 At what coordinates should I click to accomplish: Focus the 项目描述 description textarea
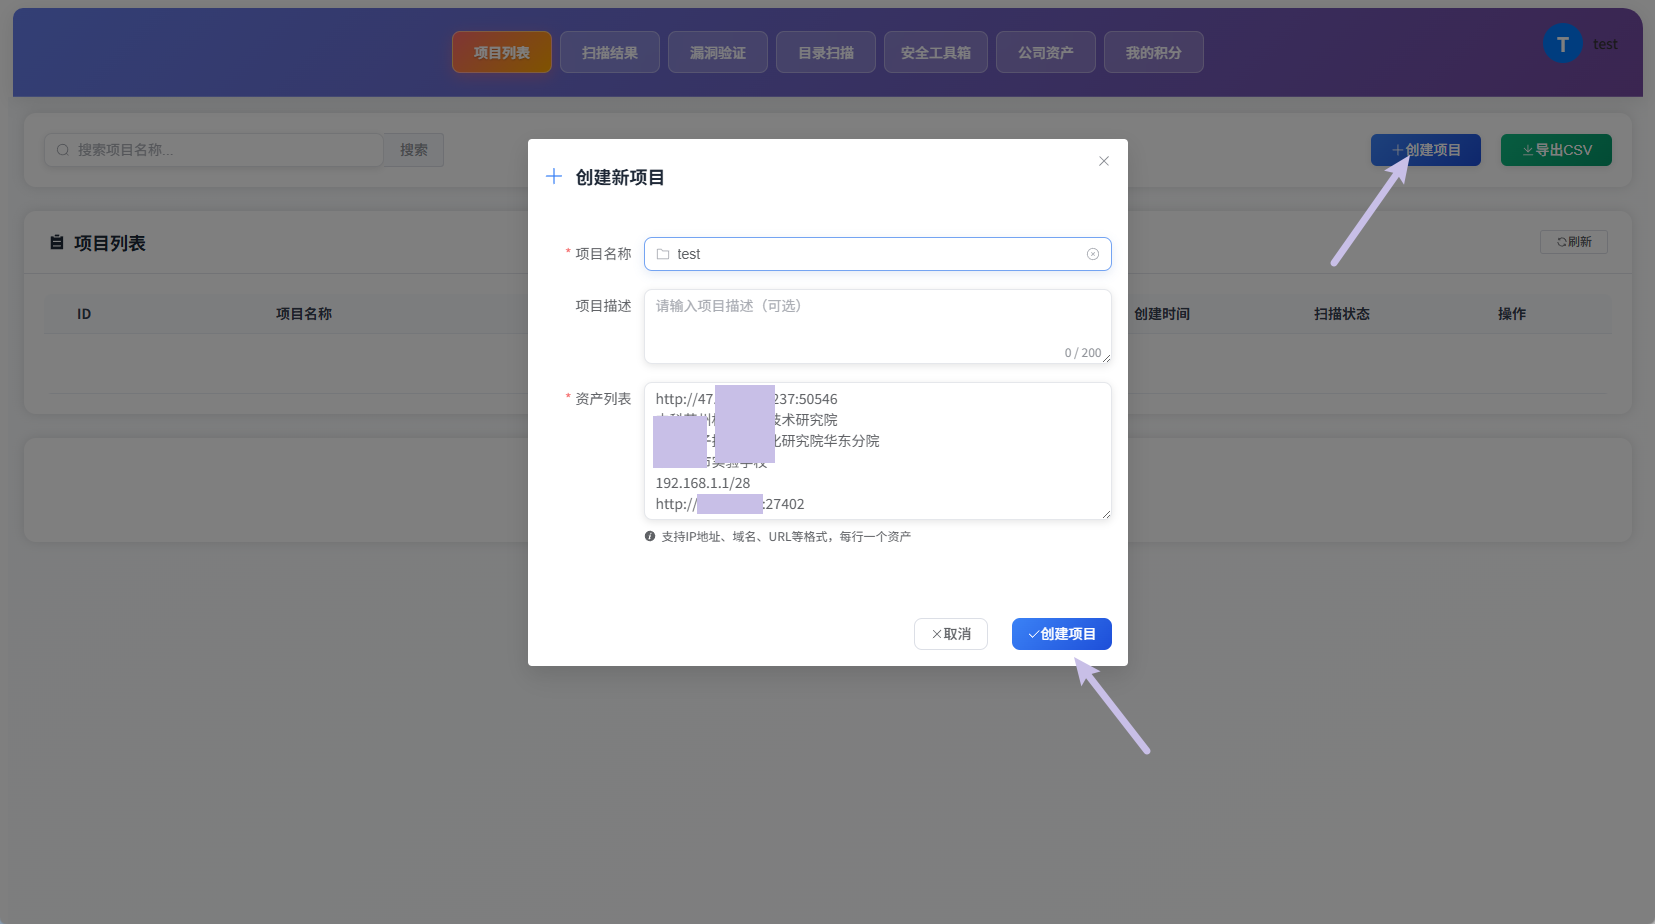pyautogui.click(x=878, y=326)
